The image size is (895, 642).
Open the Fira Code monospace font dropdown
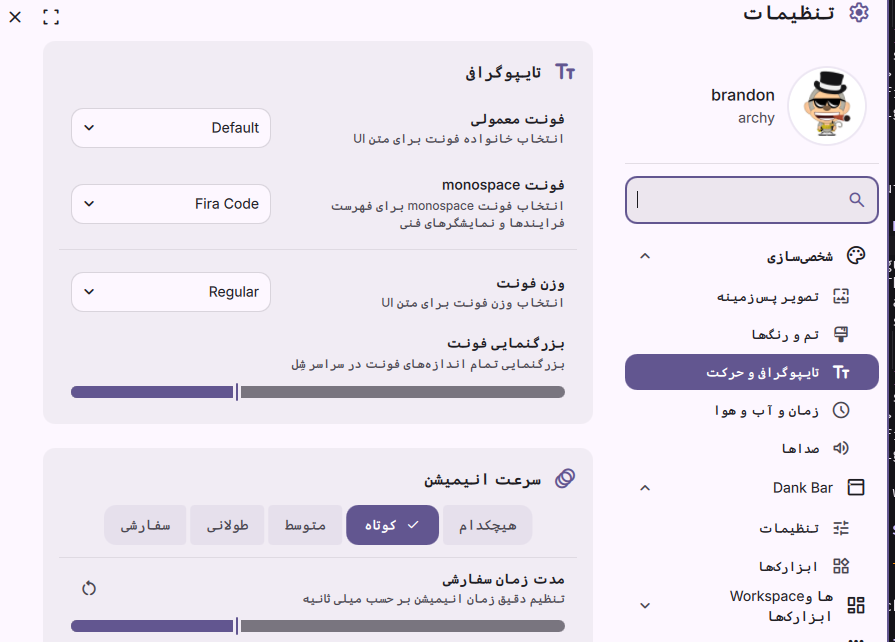click(x=171, y=204)
